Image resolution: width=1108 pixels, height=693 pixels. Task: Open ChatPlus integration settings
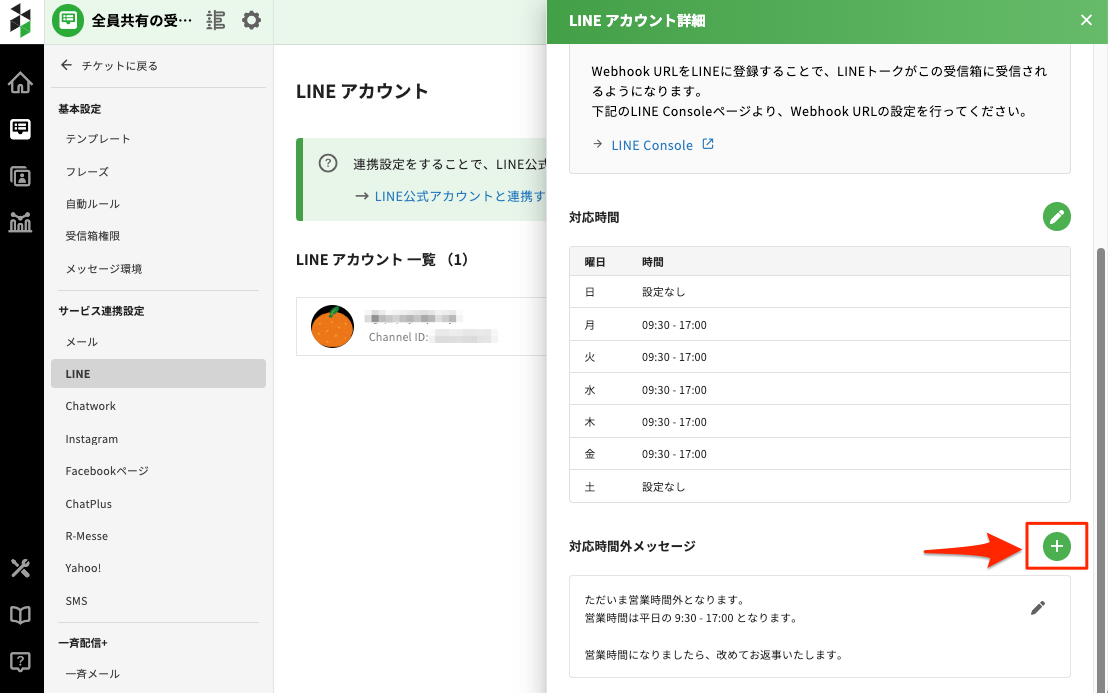tap(88, 504)
